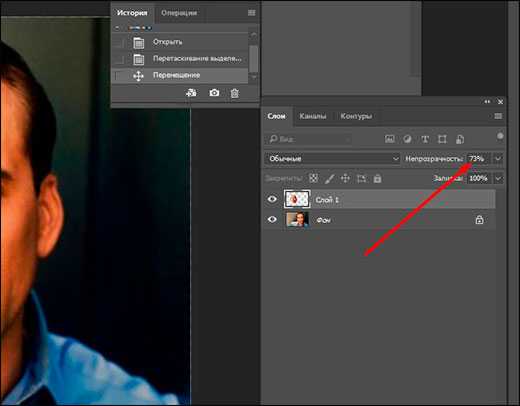Filter layers by type (T) icon
Image resolution: width=520 pixels, height=406 pixels.
click(x=425, y=139)
